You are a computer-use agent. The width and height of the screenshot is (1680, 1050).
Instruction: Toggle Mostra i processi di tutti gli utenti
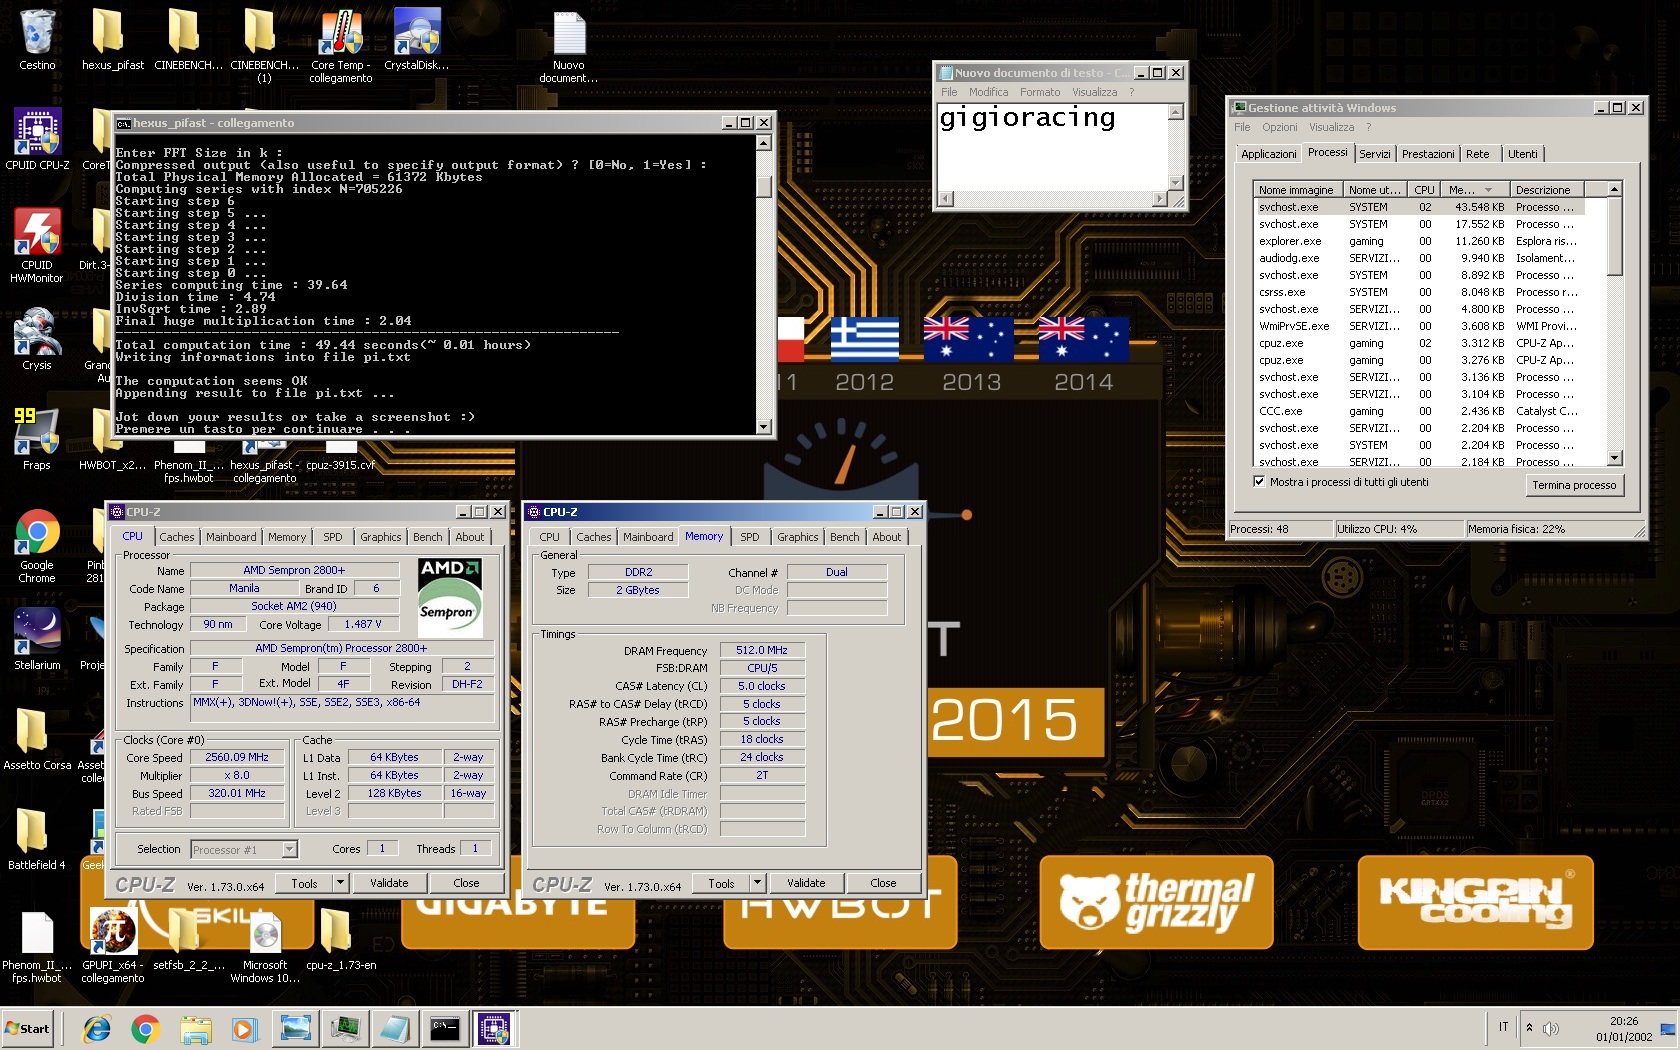1259,482
